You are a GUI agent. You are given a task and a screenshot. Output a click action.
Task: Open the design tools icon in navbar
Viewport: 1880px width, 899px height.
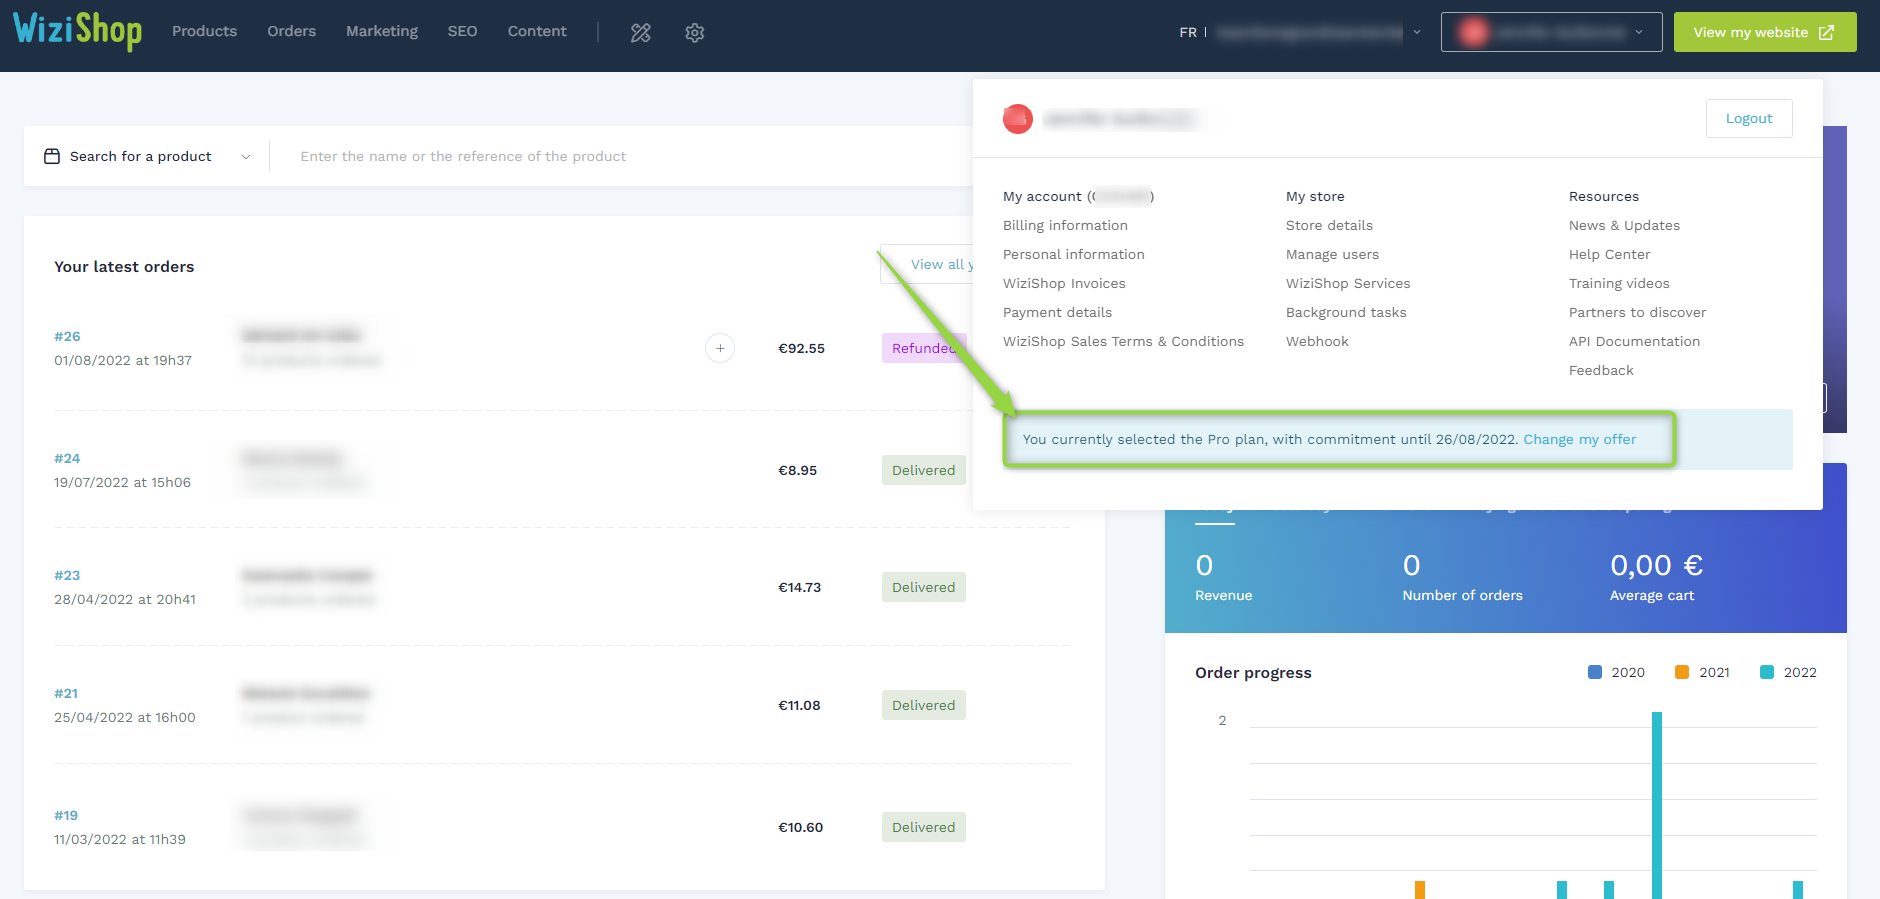[x=641, y=32]
